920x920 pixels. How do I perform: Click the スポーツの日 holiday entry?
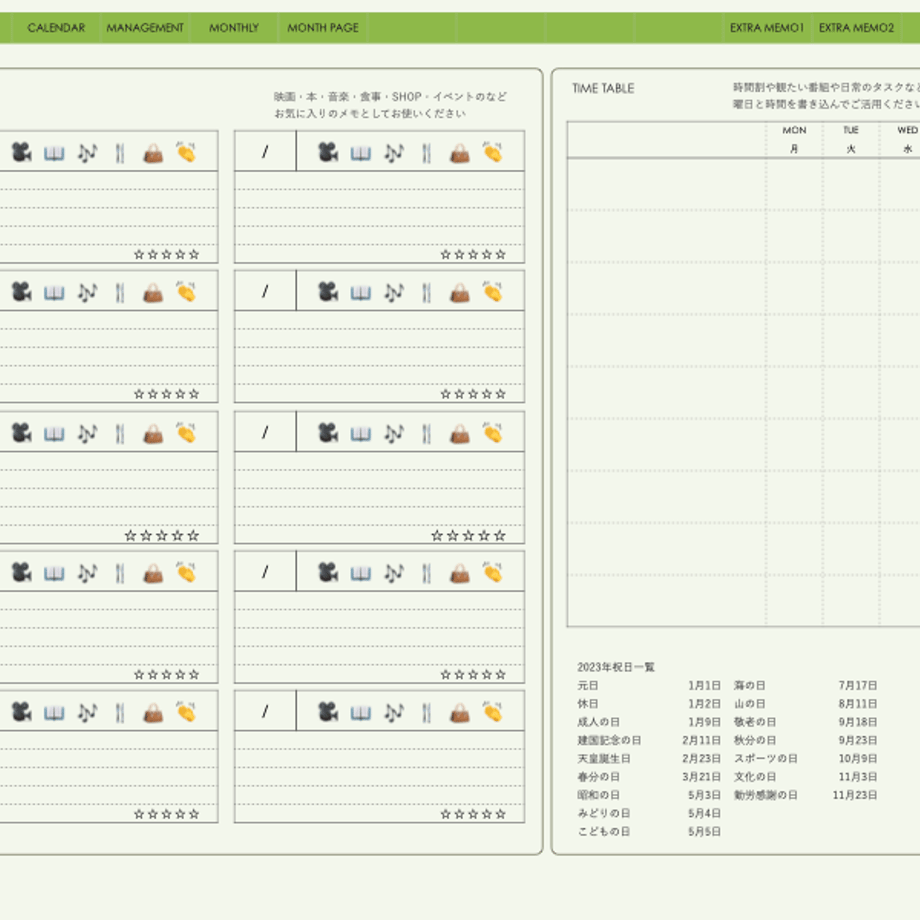pyautogui.click(x=766, y=759)
